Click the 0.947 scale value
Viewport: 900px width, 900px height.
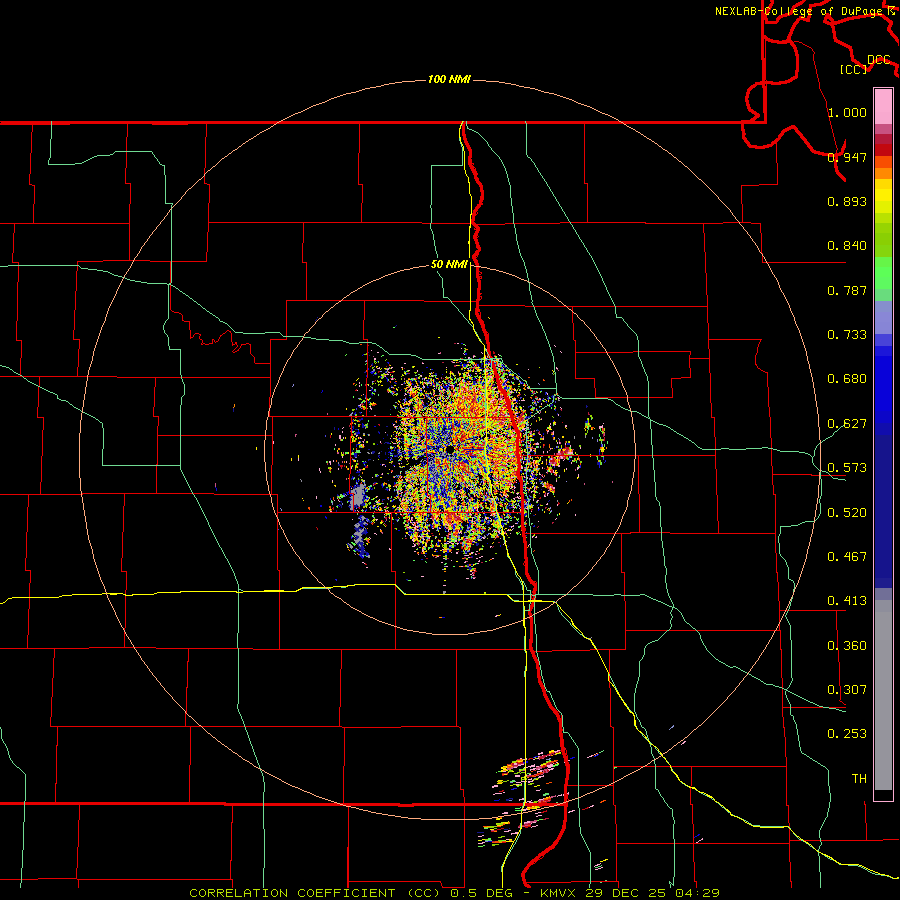[847, 157]
